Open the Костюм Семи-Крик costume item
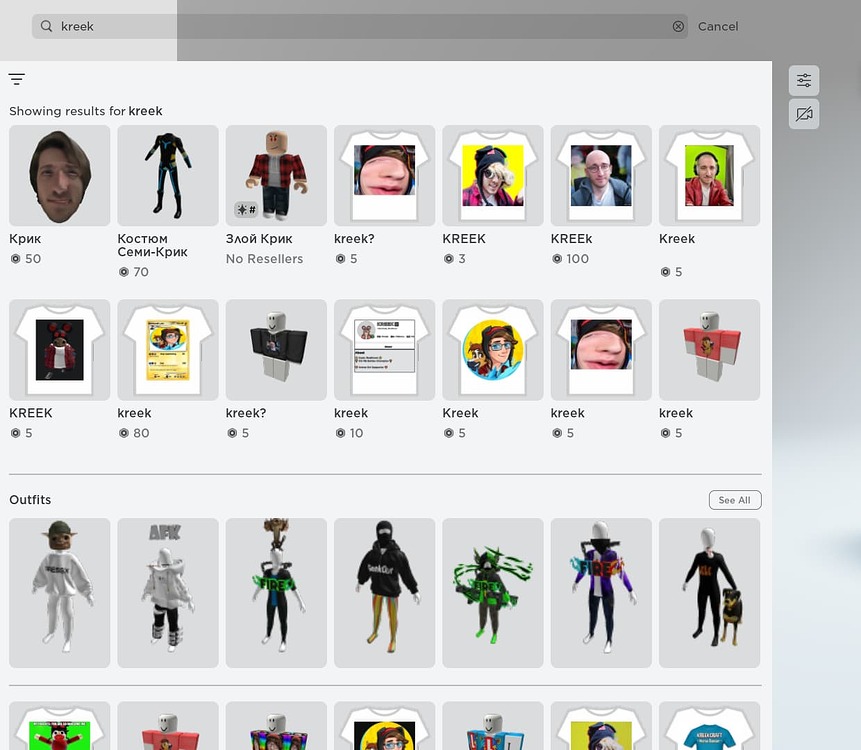Viewport: 861px width, 750px height. (x=167, y=175)
